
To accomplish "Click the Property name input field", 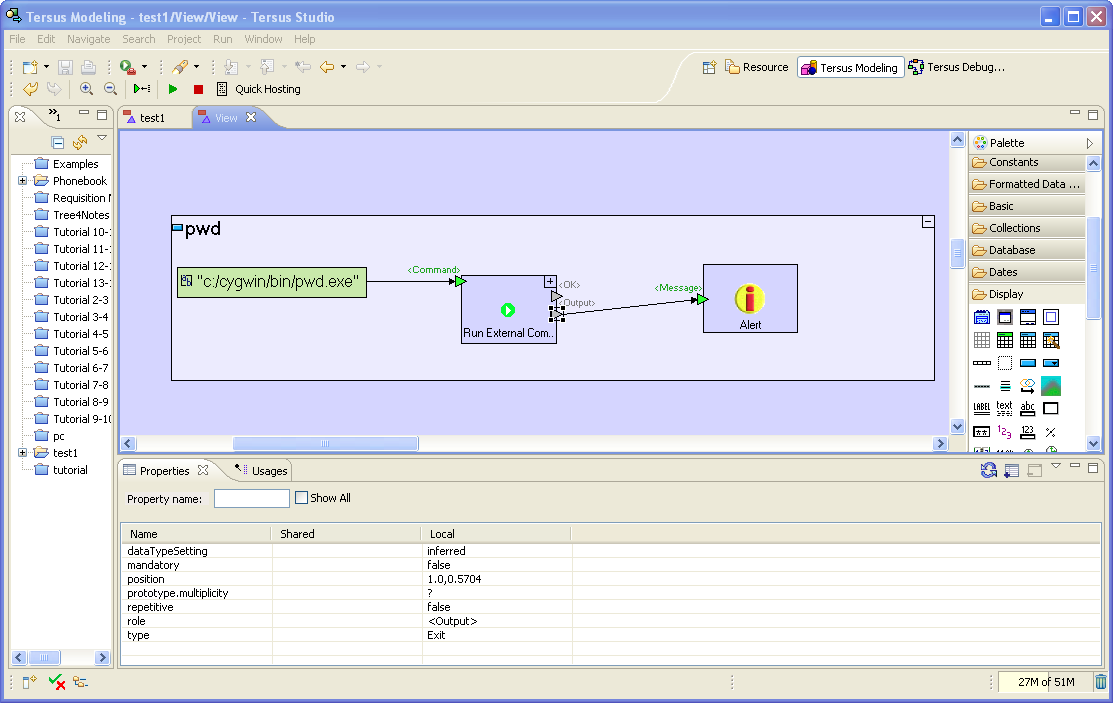I will tap(251, 498).
